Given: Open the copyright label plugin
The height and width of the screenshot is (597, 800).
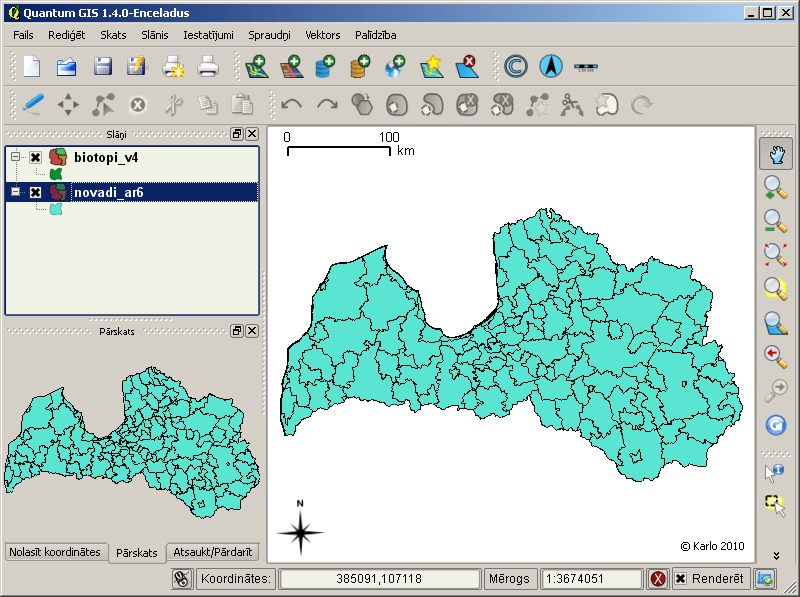Looking at the screenshot, I should [516, 67].
